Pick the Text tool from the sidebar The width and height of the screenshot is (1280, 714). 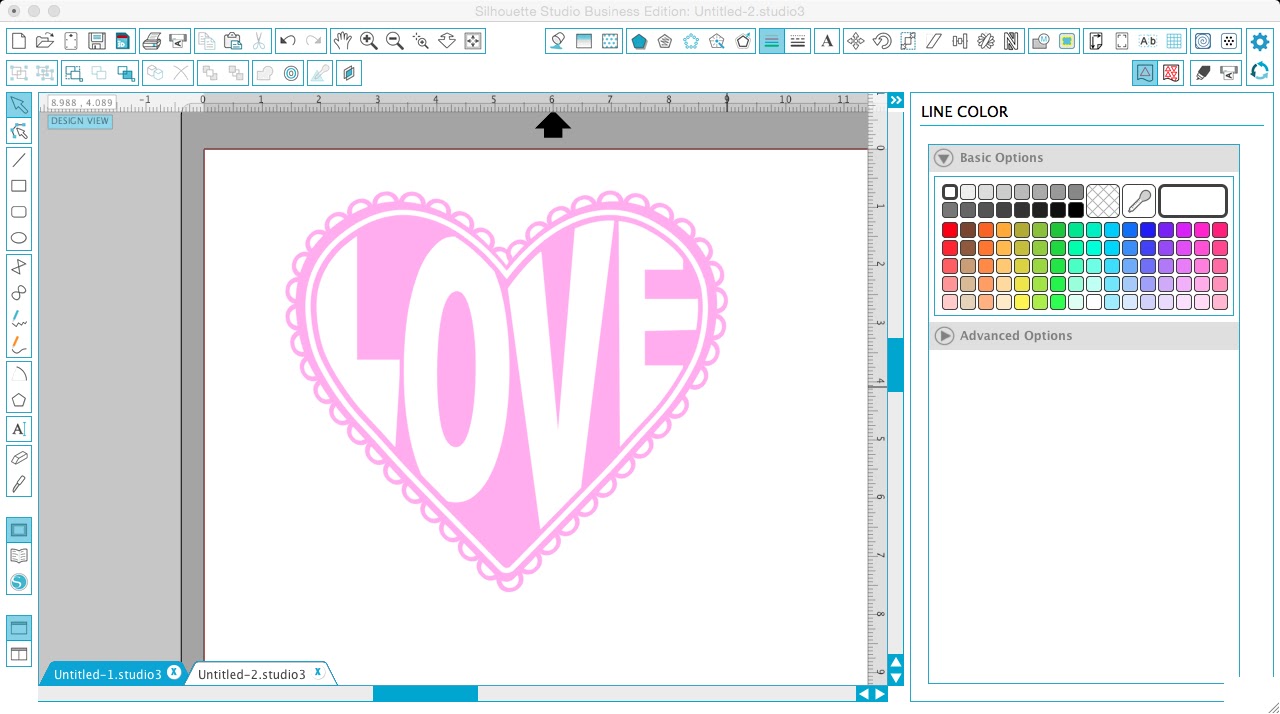[x=19, y=428]
